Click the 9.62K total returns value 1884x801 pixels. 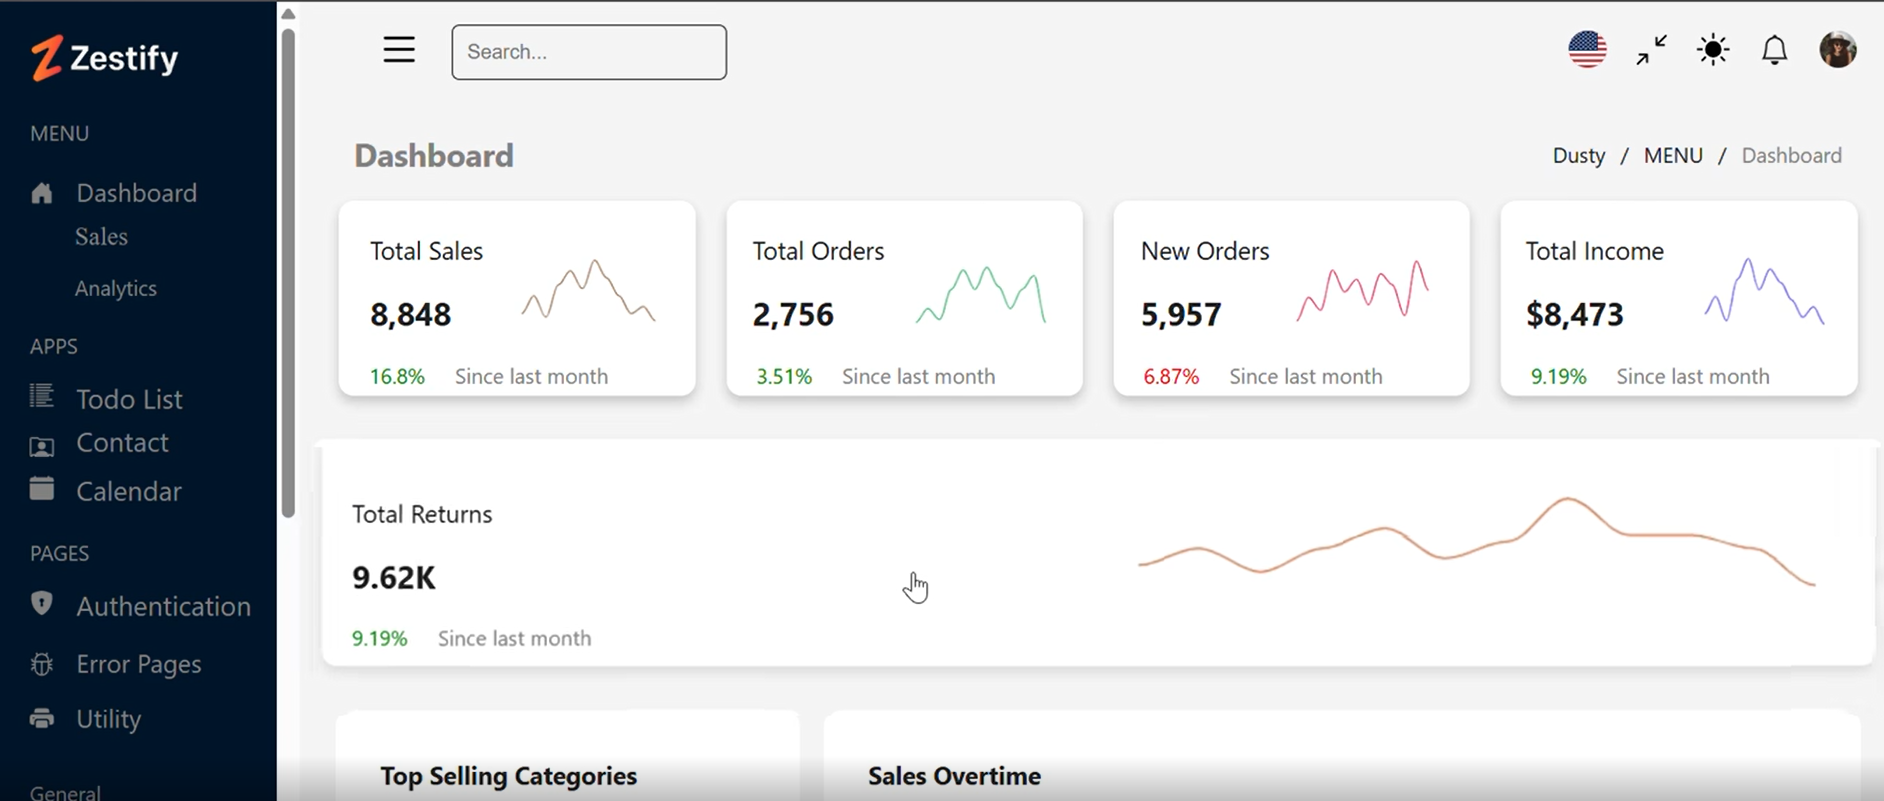tap(394, 578)
